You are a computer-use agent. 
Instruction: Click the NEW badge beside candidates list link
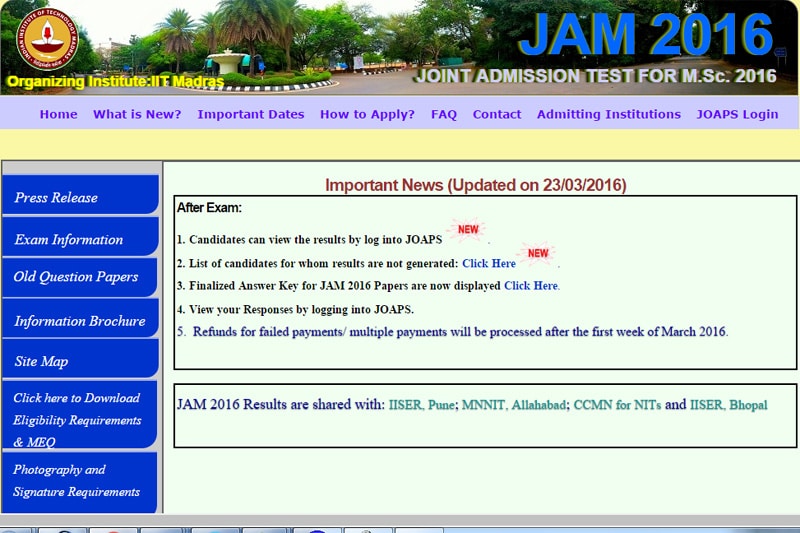(538, 253)
